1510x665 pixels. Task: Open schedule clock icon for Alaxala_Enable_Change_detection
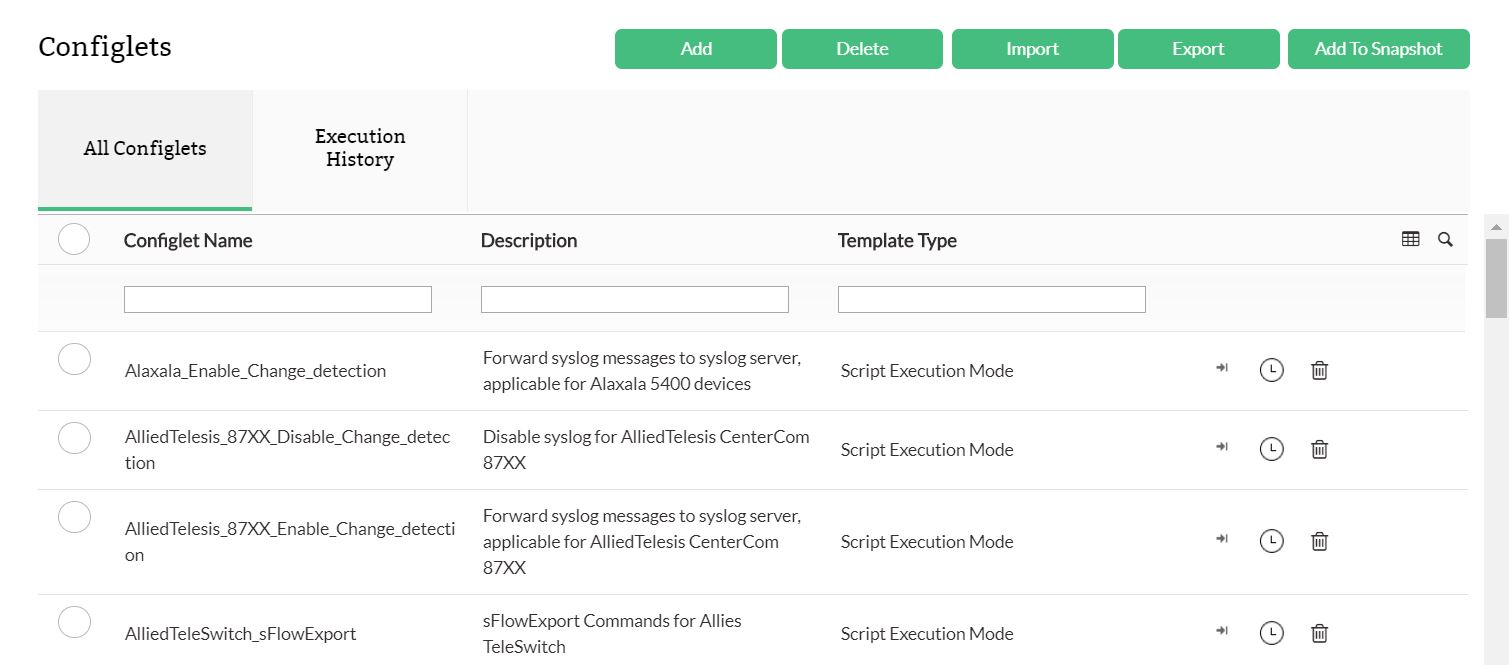(1271, 370)
